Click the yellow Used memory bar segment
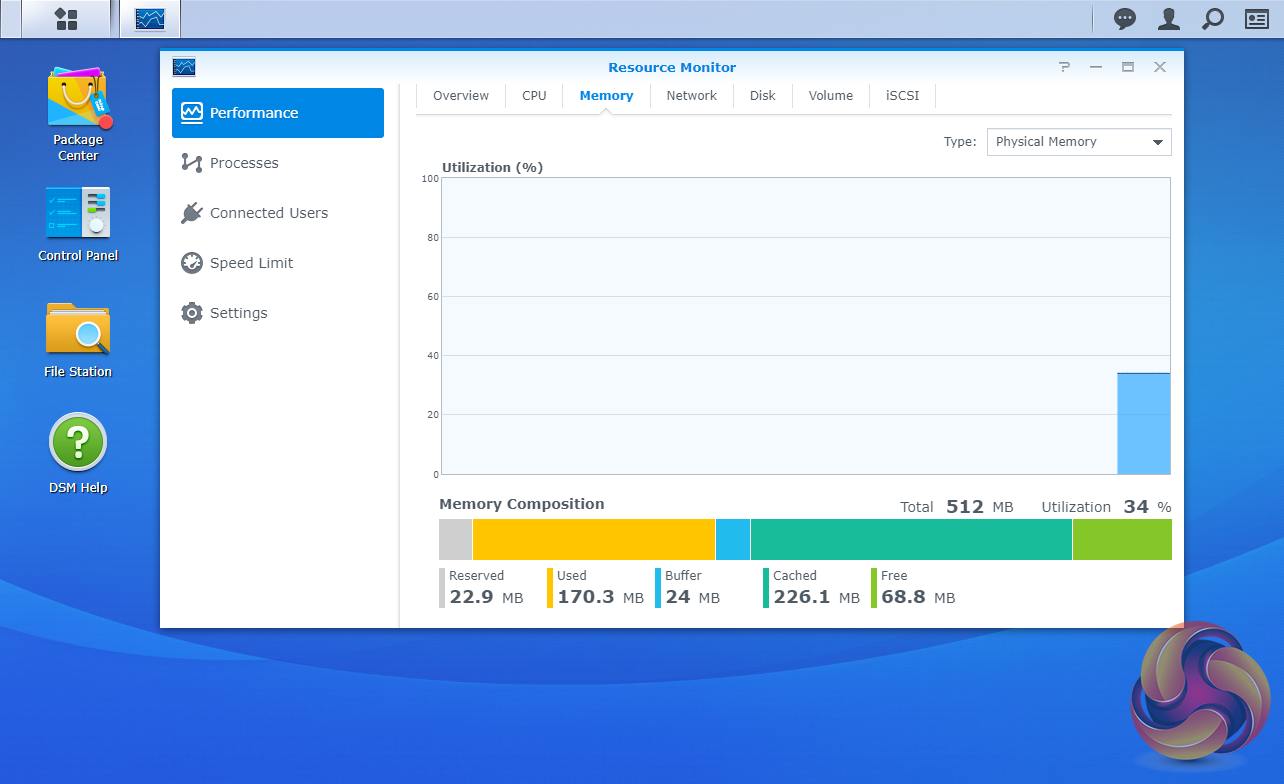Viewport: 1284px width, 784px height. [593, 539]
